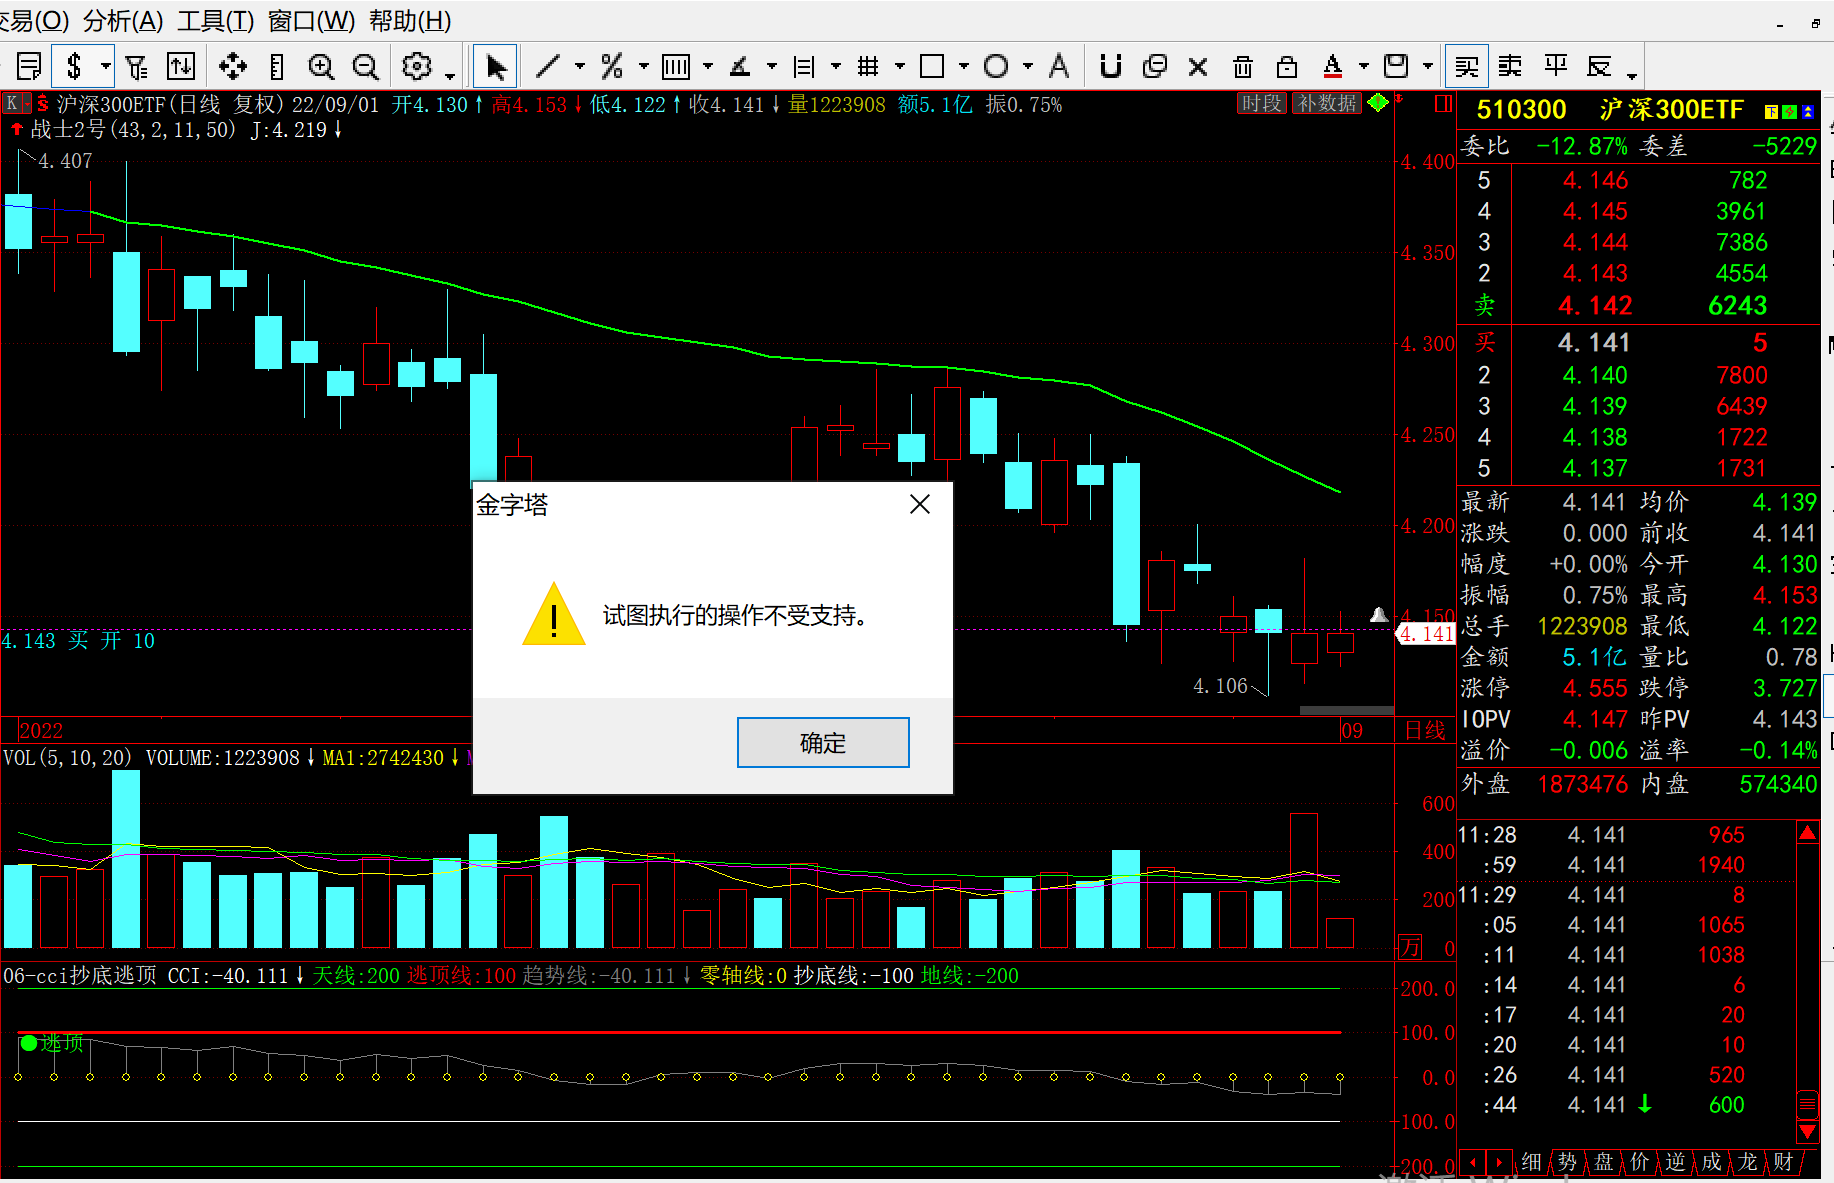Select the horizontal levels tool
The width and height of the screenshot is (1834, 1183).
pos(804,67)
